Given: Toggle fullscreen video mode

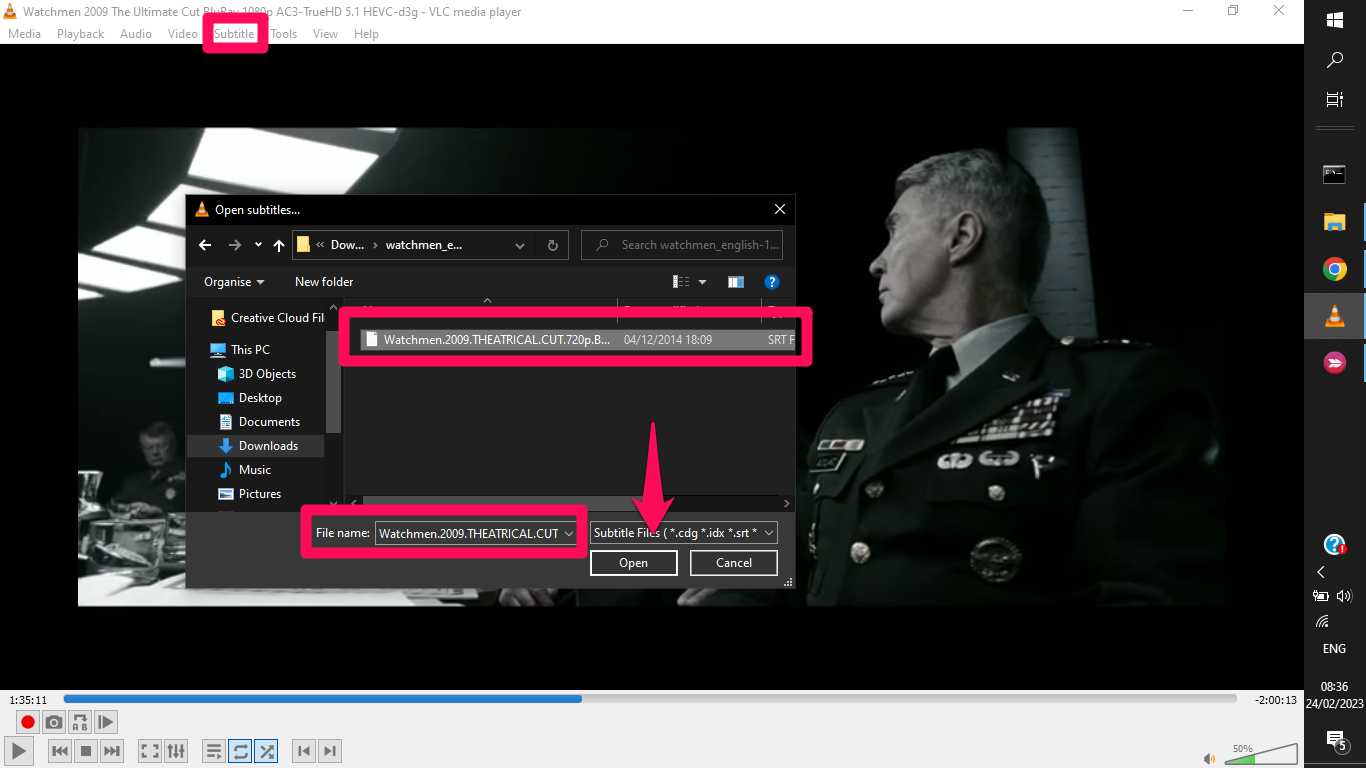Looking at the screenshot, I should [x=149, y=751].
